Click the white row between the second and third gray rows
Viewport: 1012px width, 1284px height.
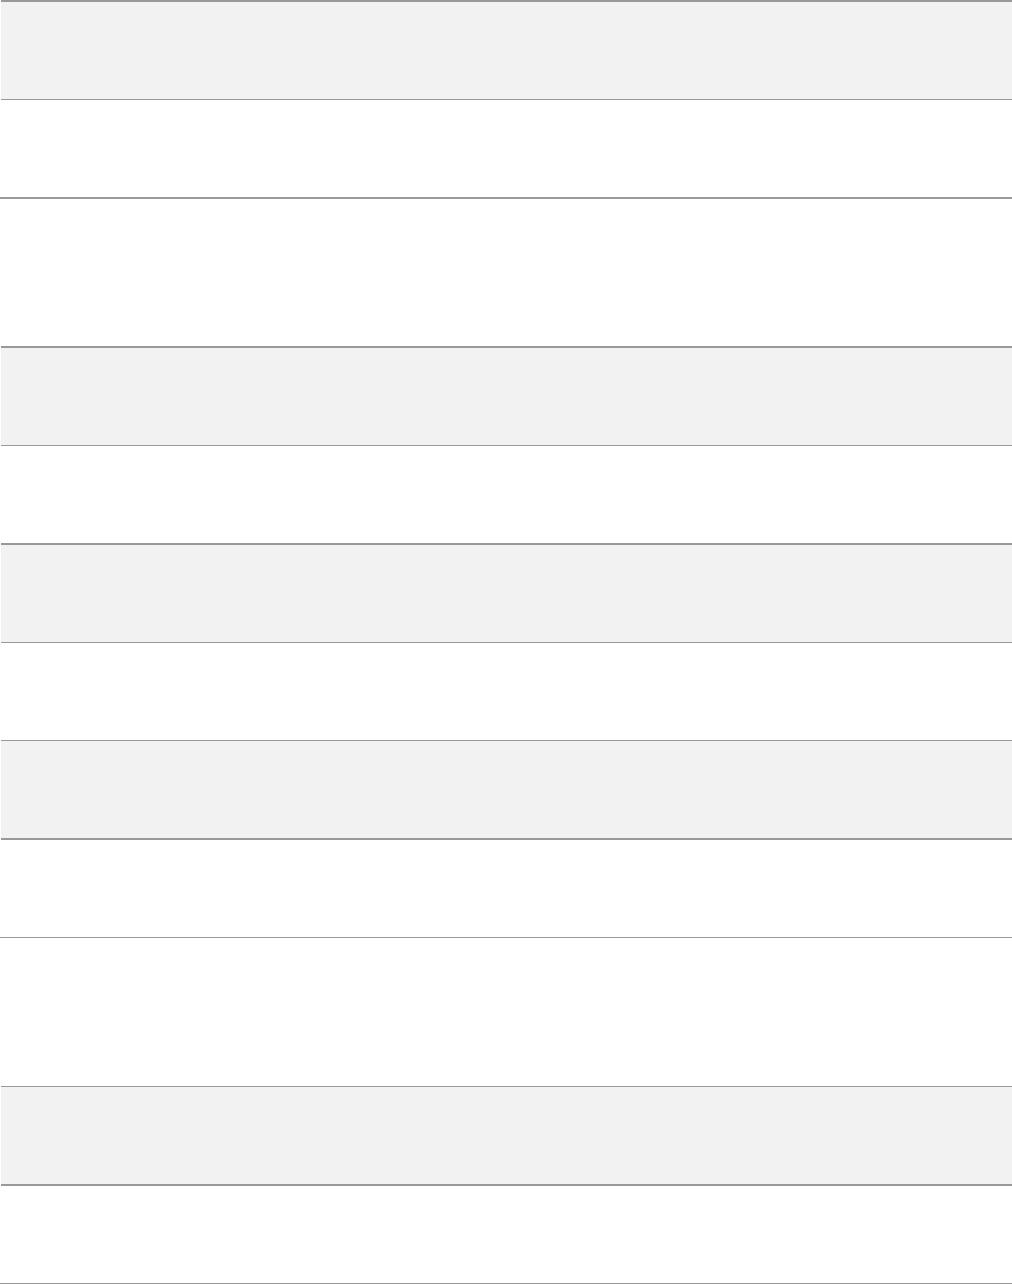pyautogui.click(x=506, y=494)
